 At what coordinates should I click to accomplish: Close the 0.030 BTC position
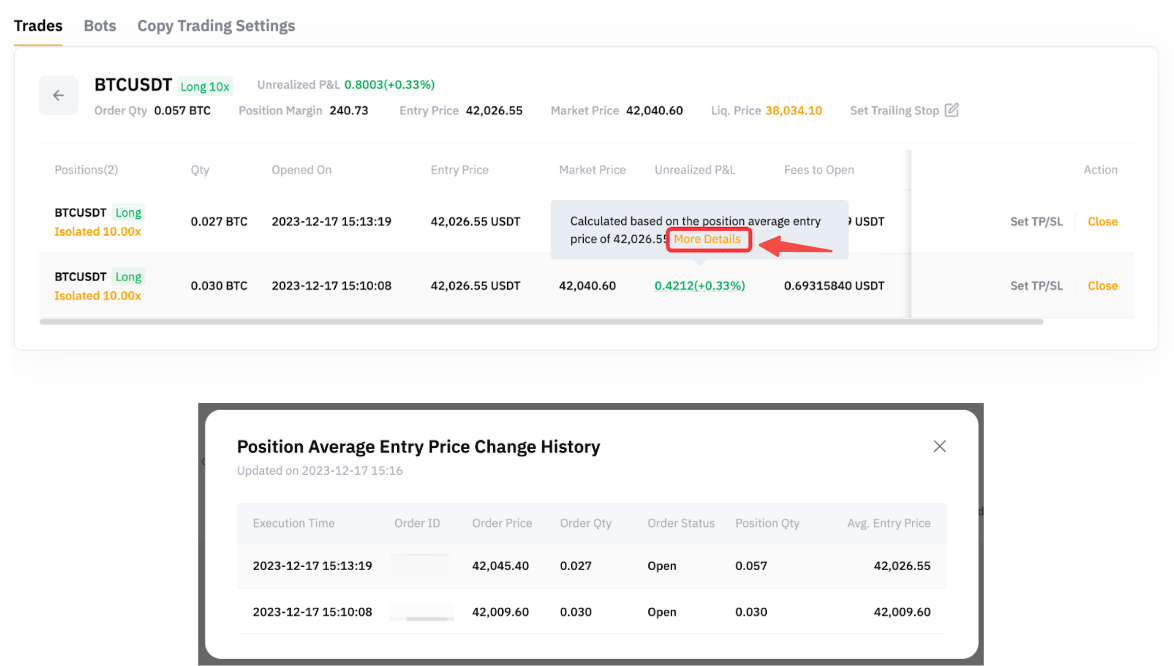tap(1102, 286)
